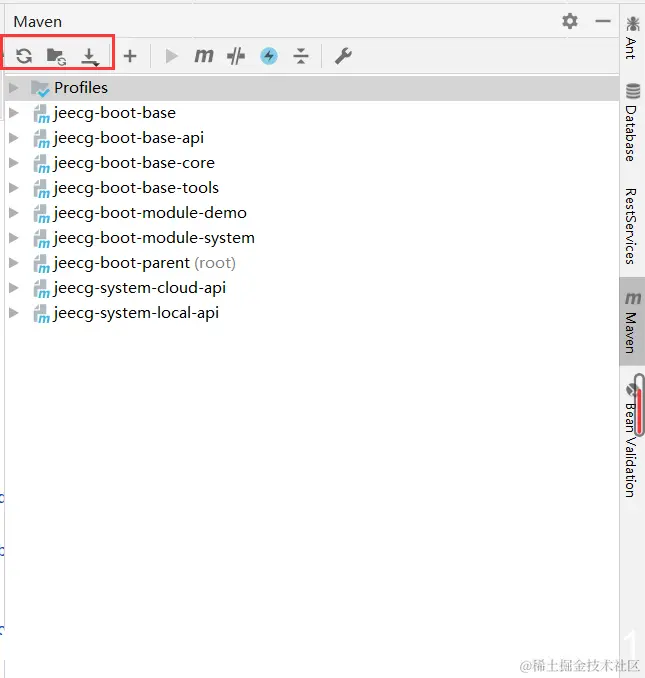This screenshot has height=678, width=645.
Task: Click Maven icon beside jeecg-boot-base
Action: [x=42, y=114]
